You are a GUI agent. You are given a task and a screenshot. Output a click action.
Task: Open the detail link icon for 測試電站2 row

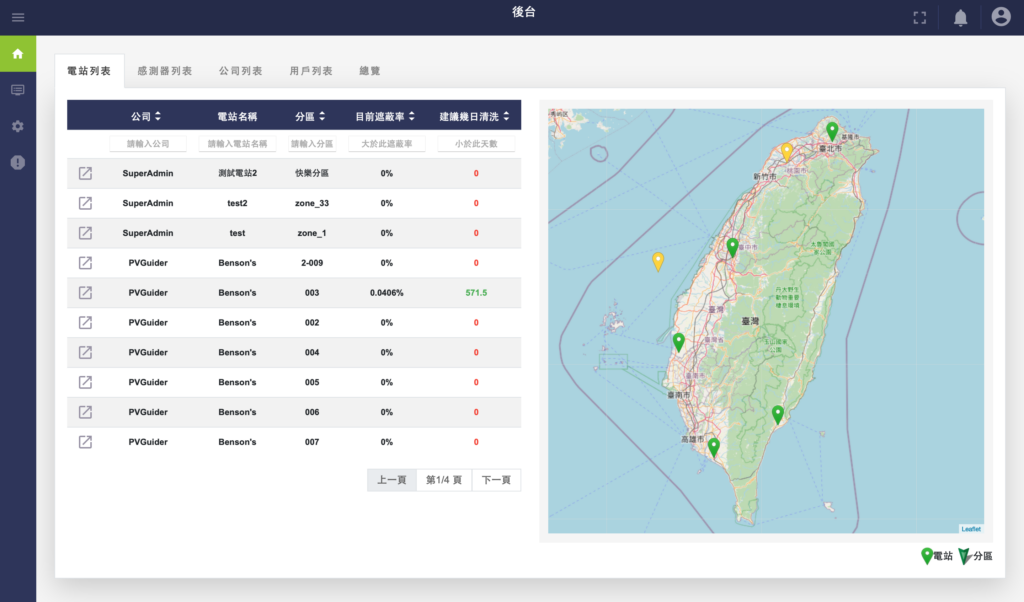86,173
